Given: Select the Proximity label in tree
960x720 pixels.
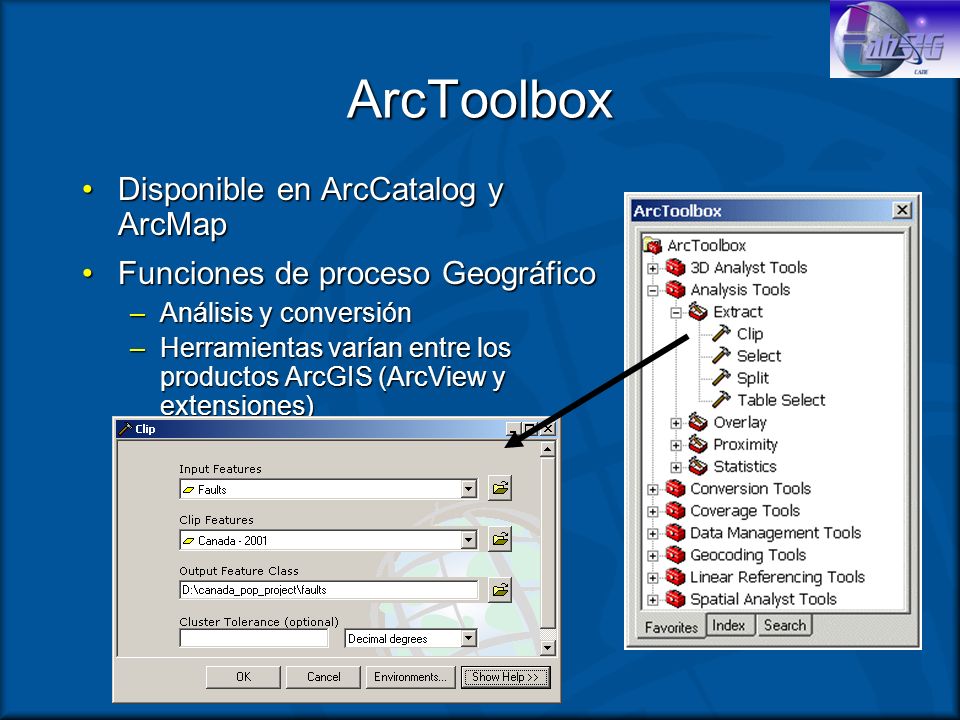Looking at the screenshot, I should [745, 444].
